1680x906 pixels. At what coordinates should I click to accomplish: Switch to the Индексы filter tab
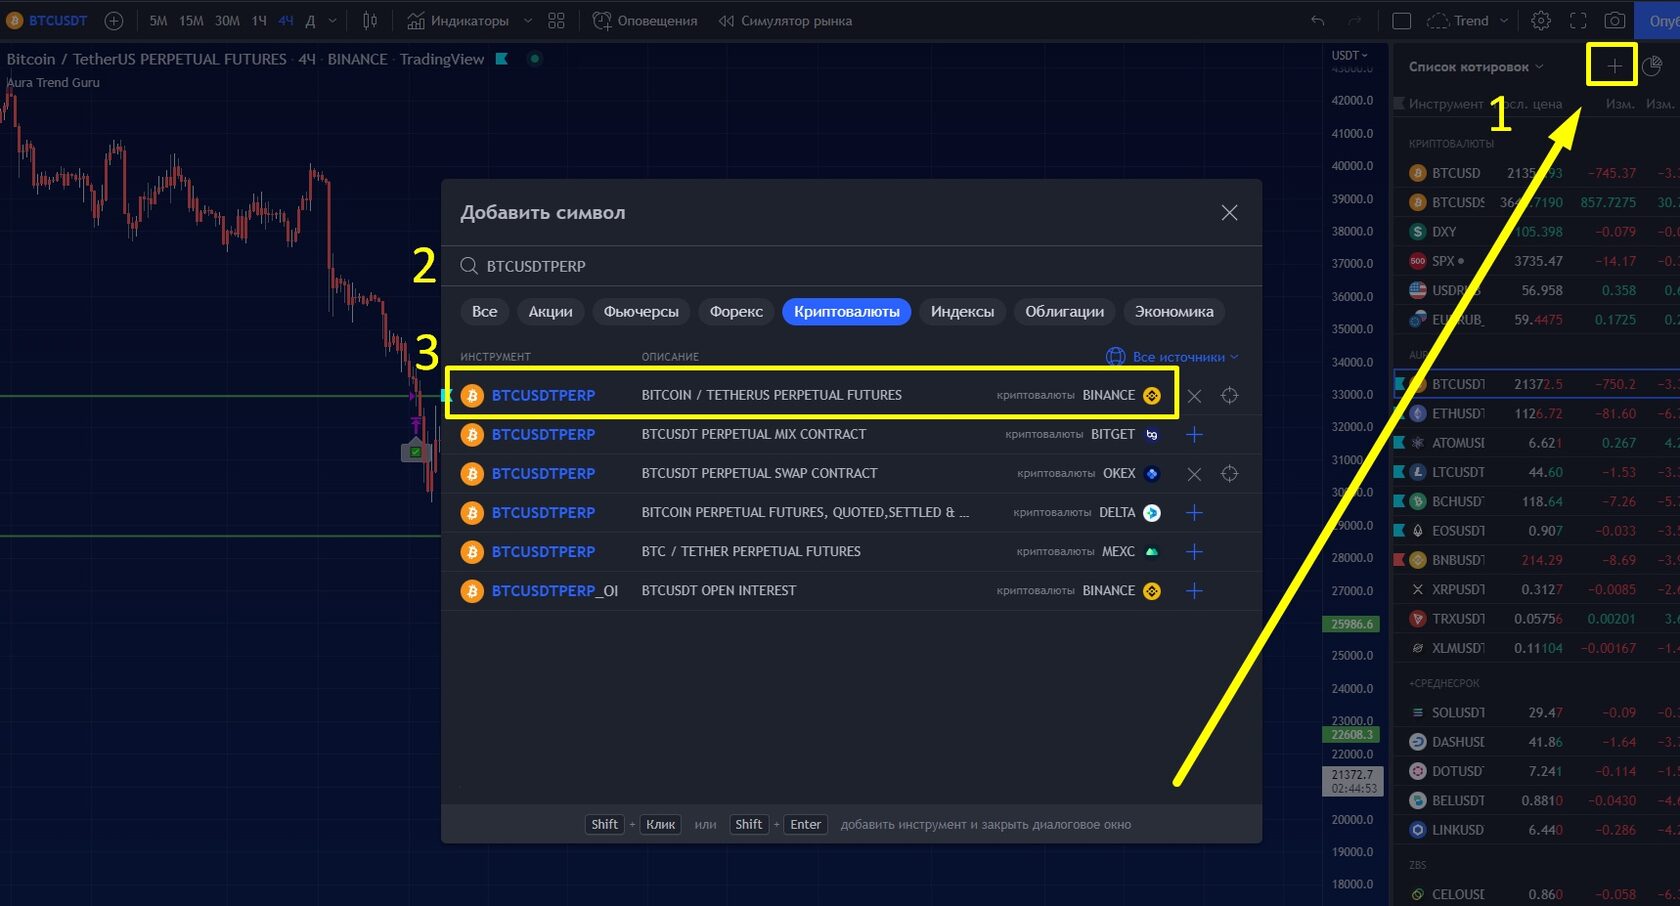962,312
